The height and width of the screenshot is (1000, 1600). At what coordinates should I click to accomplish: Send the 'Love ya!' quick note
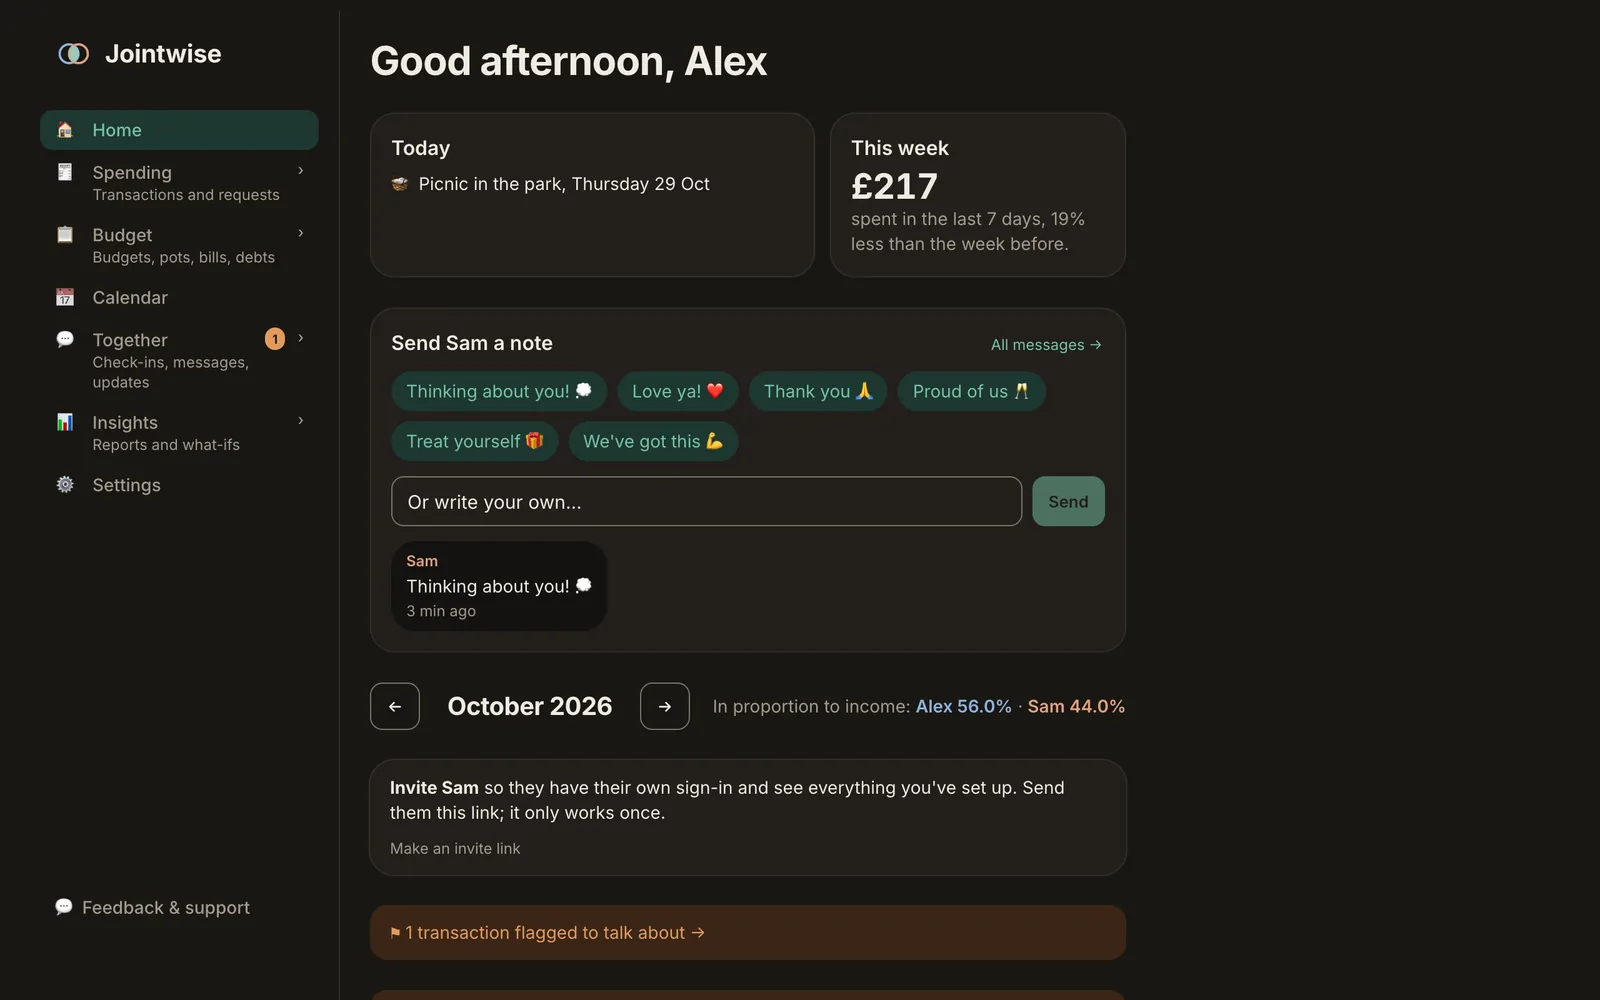tap(677, 391)
